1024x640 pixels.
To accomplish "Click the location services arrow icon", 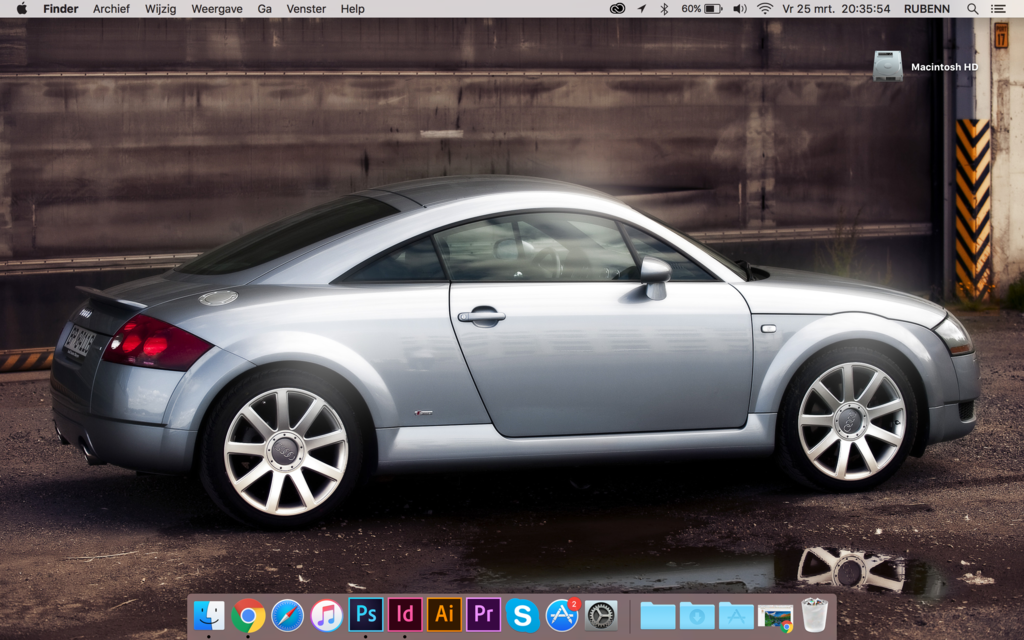I will [642, 8].
